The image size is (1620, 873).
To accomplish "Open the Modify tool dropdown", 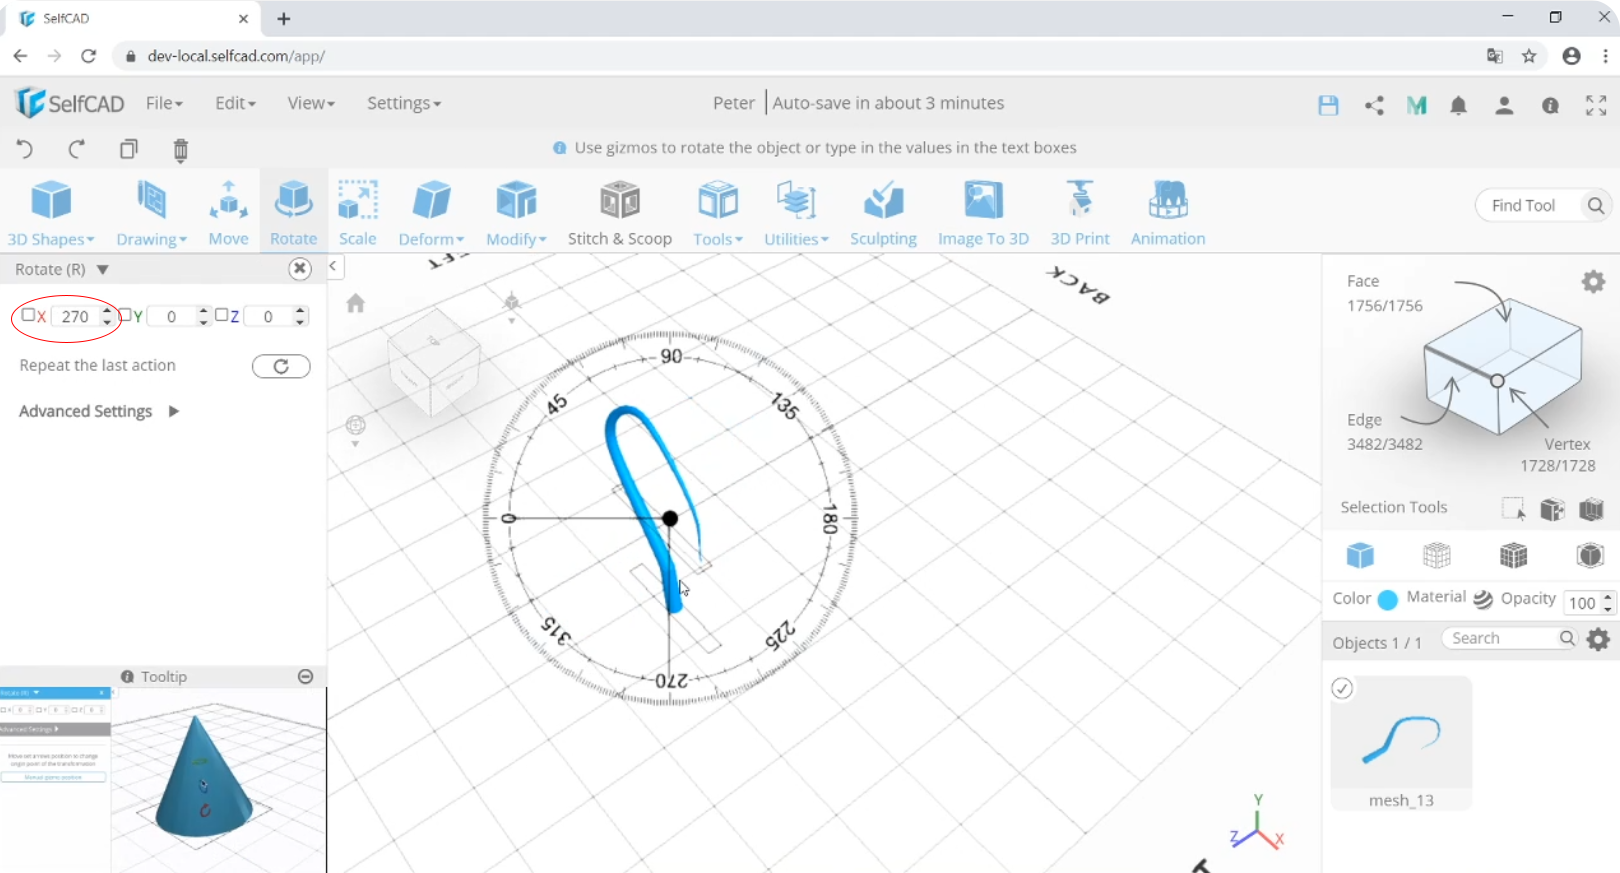I will (x=516, y=212).
